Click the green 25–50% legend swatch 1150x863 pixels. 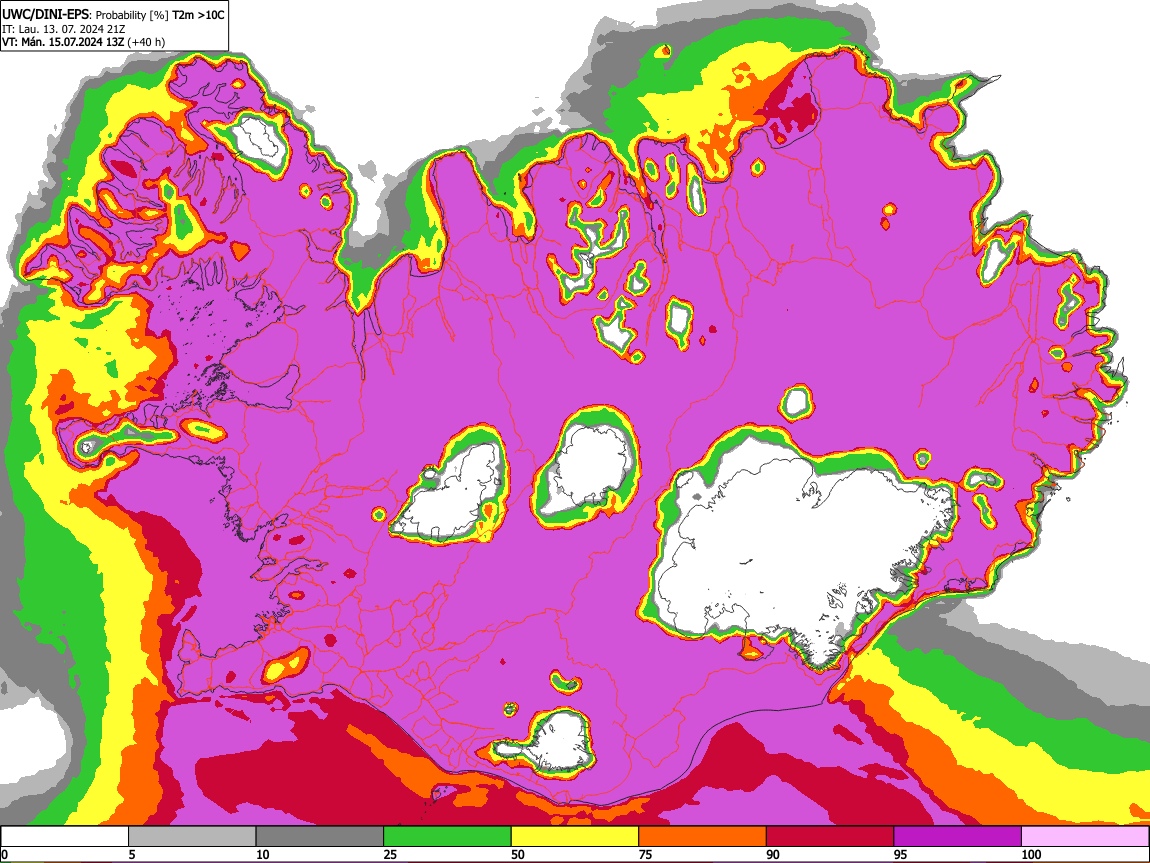(447, 836)
